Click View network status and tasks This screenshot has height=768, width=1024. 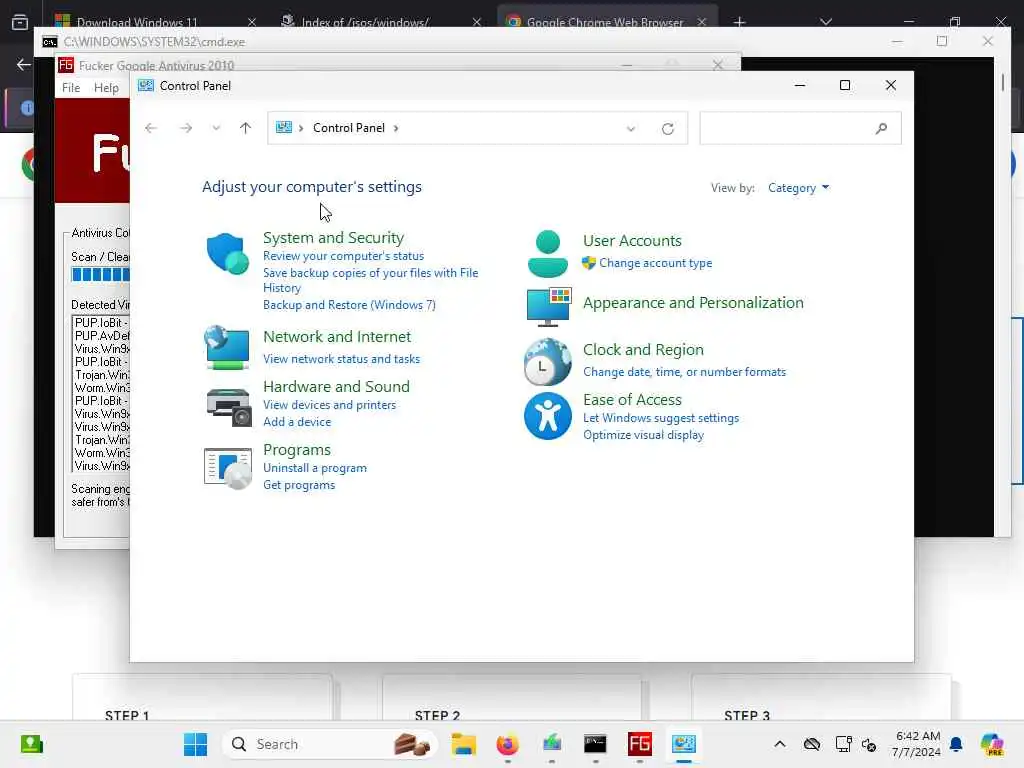[x=342, y=359]
